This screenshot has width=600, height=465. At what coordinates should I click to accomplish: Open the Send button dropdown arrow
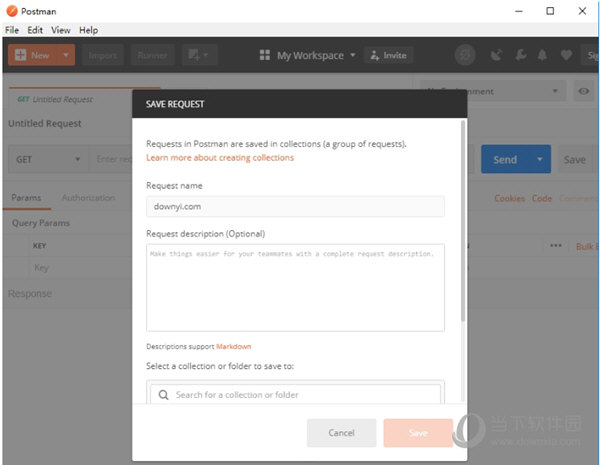[x=540, y=159]
